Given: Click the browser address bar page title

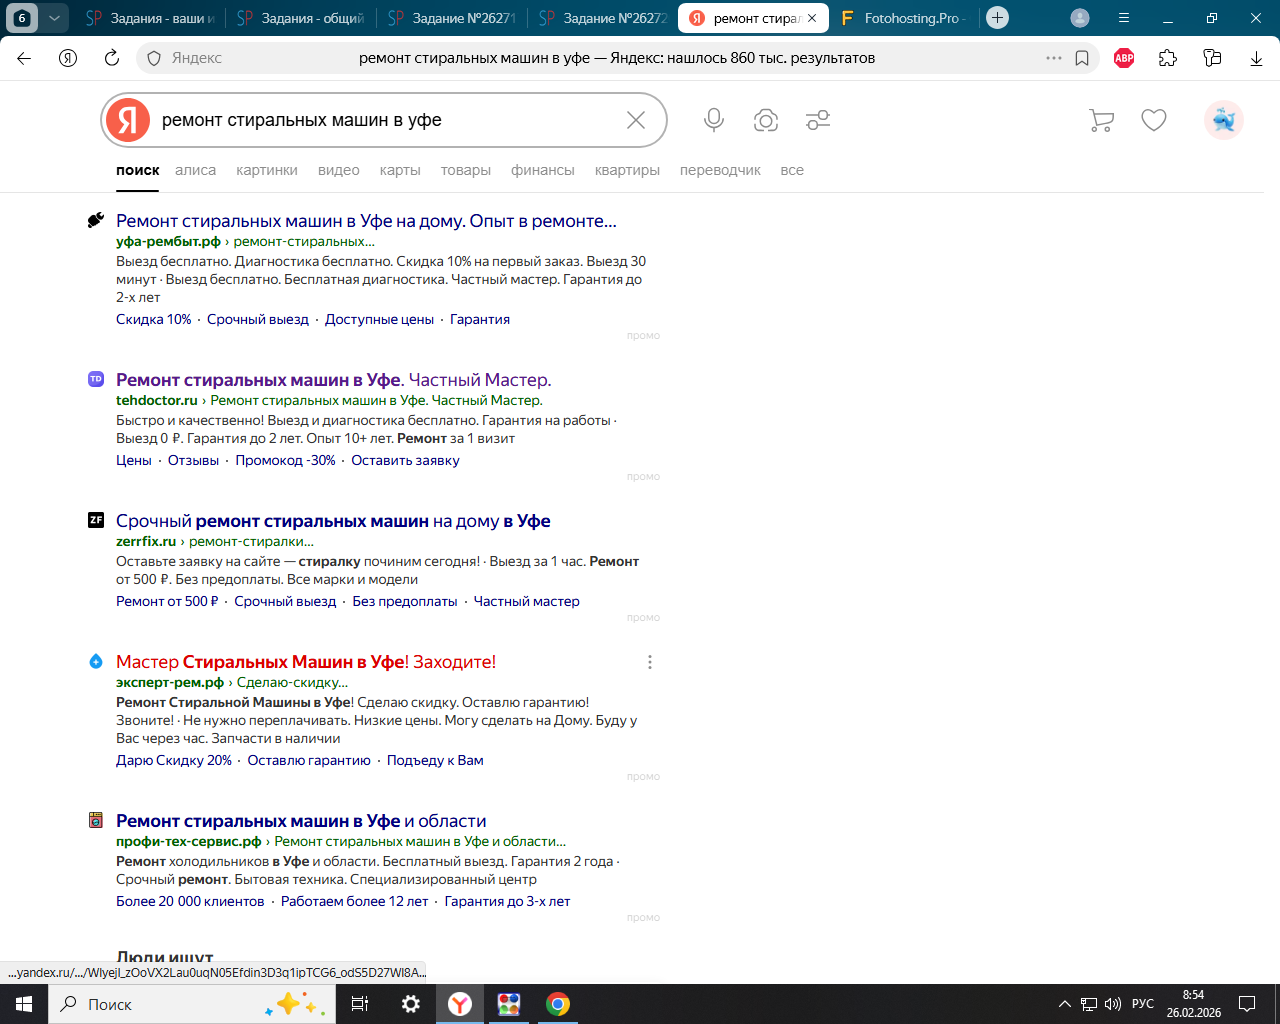Looking at the screenshot, I should pyautogui.click(x=617, y=58).
